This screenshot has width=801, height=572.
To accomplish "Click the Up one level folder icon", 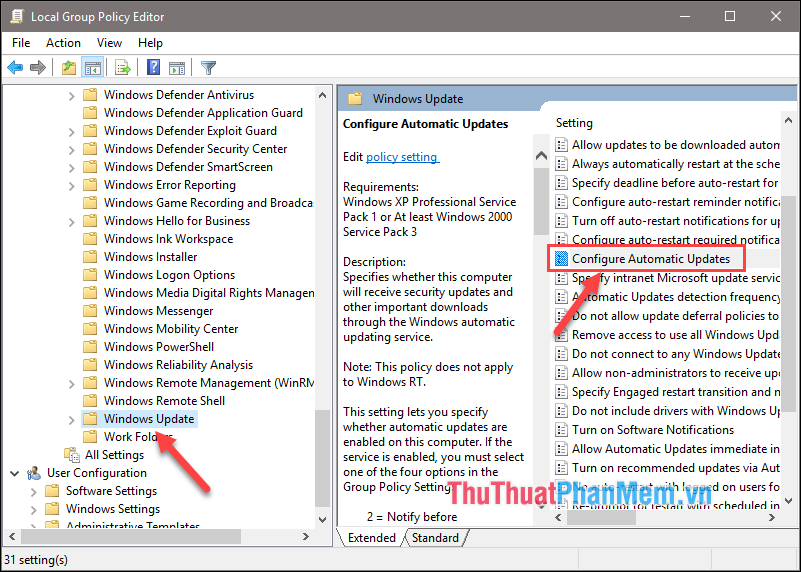I will click(x=68, y=67).
